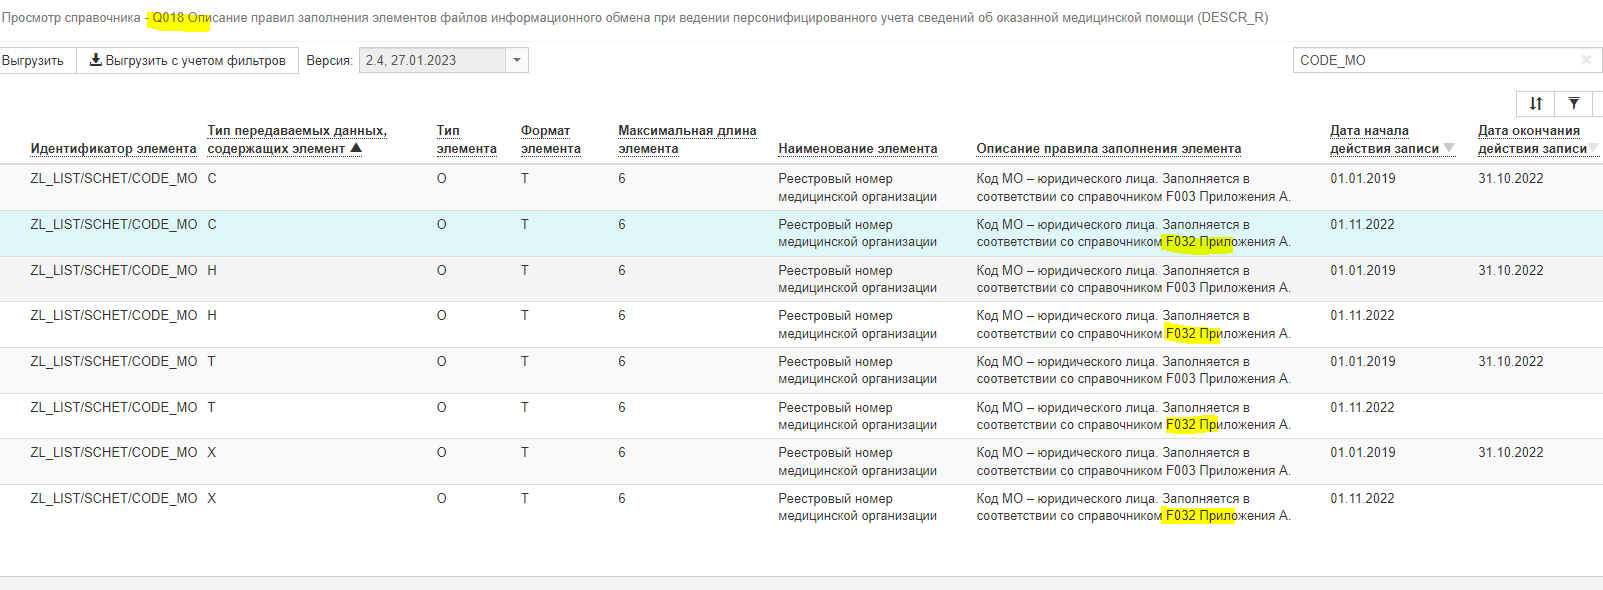Sort by Максимальная длина элемента header
1603x590 pixels.
[687, 140]
